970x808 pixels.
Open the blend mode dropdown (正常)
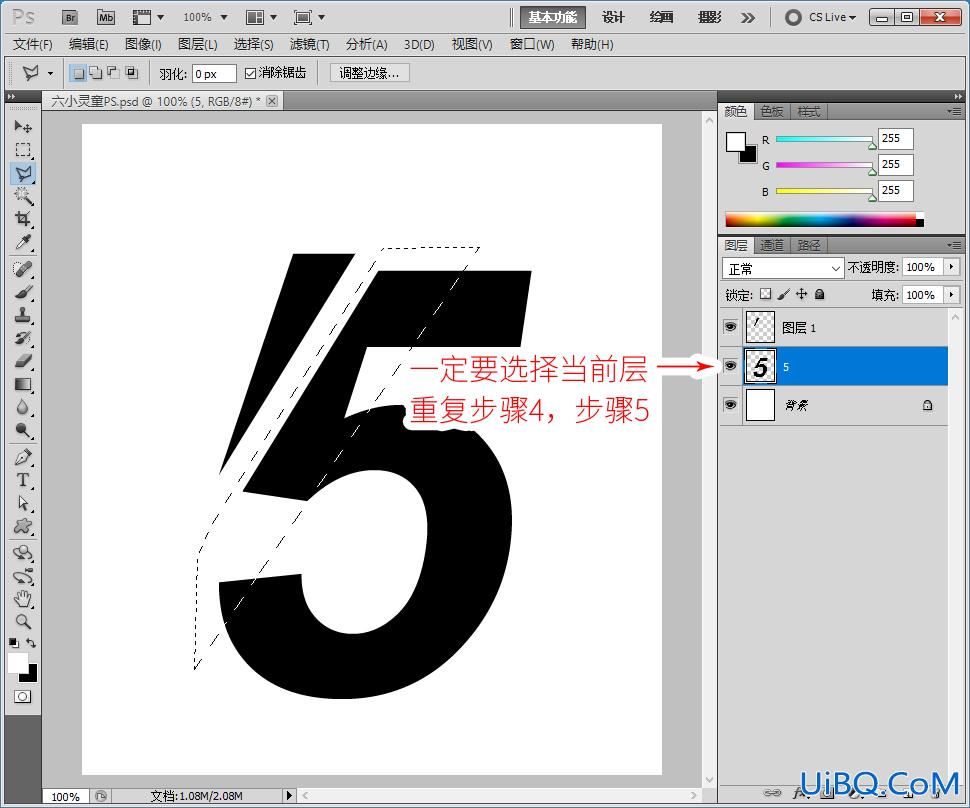click(783, 269)
